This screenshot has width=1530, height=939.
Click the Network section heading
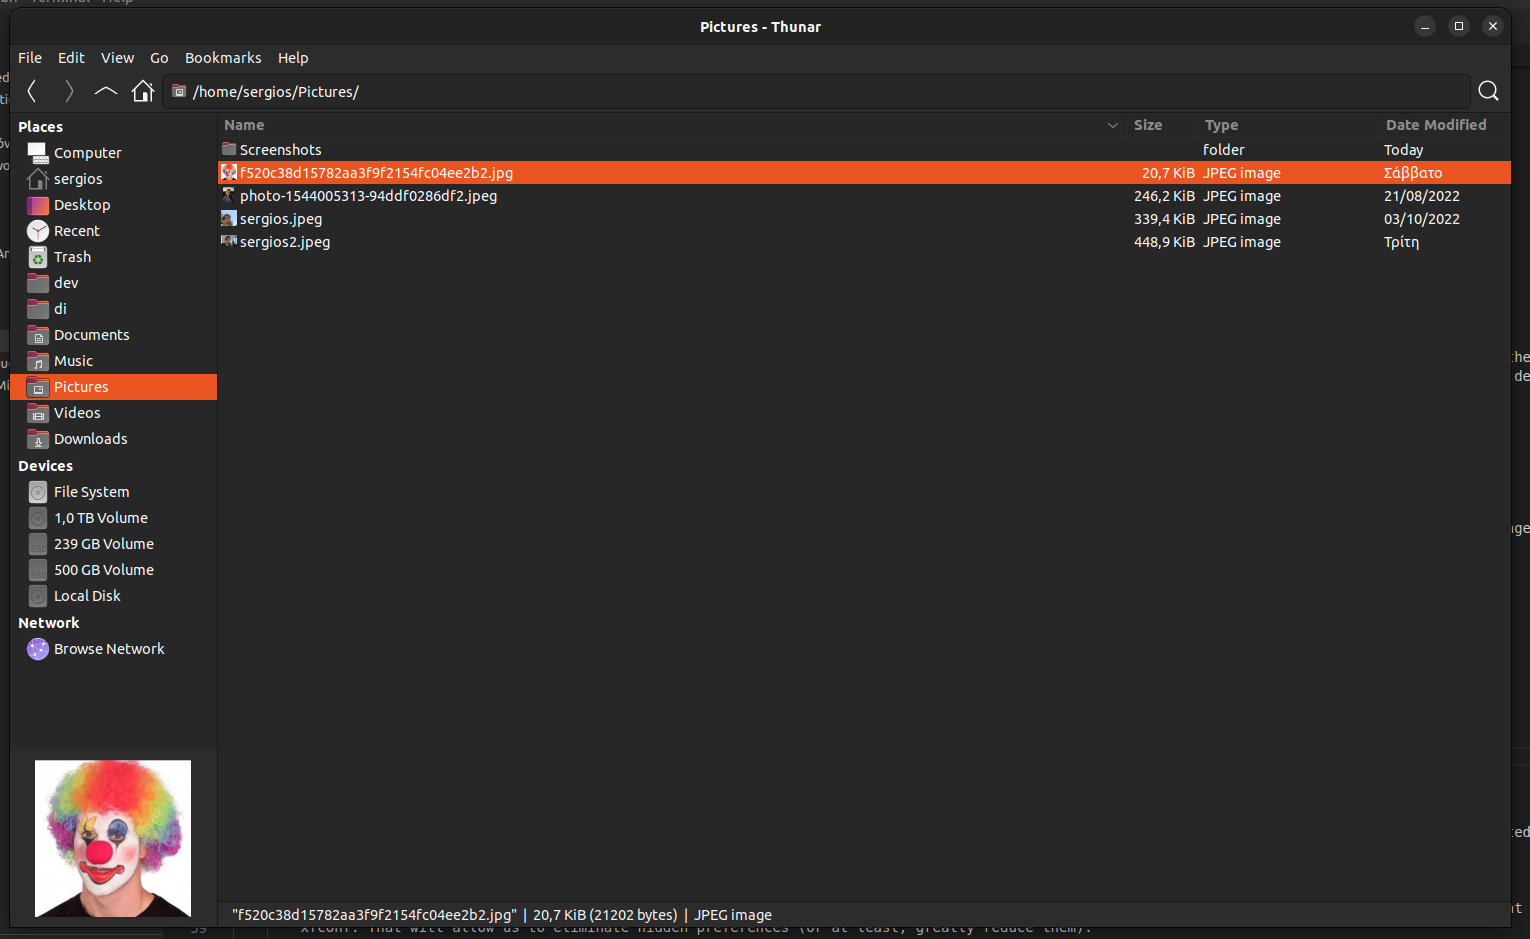click(x=48, y=623)
